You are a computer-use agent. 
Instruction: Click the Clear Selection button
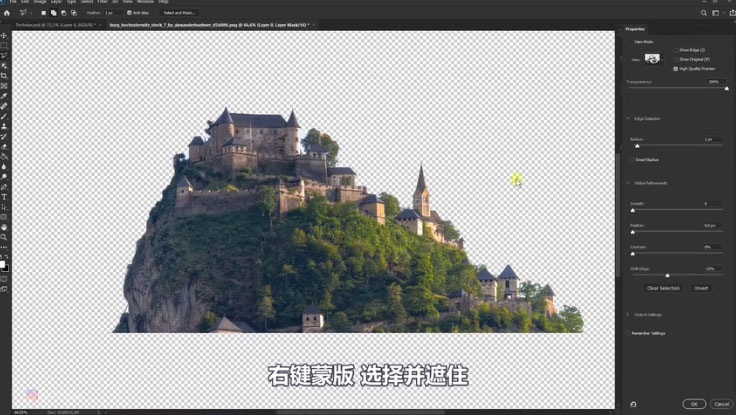coord(663,288)
